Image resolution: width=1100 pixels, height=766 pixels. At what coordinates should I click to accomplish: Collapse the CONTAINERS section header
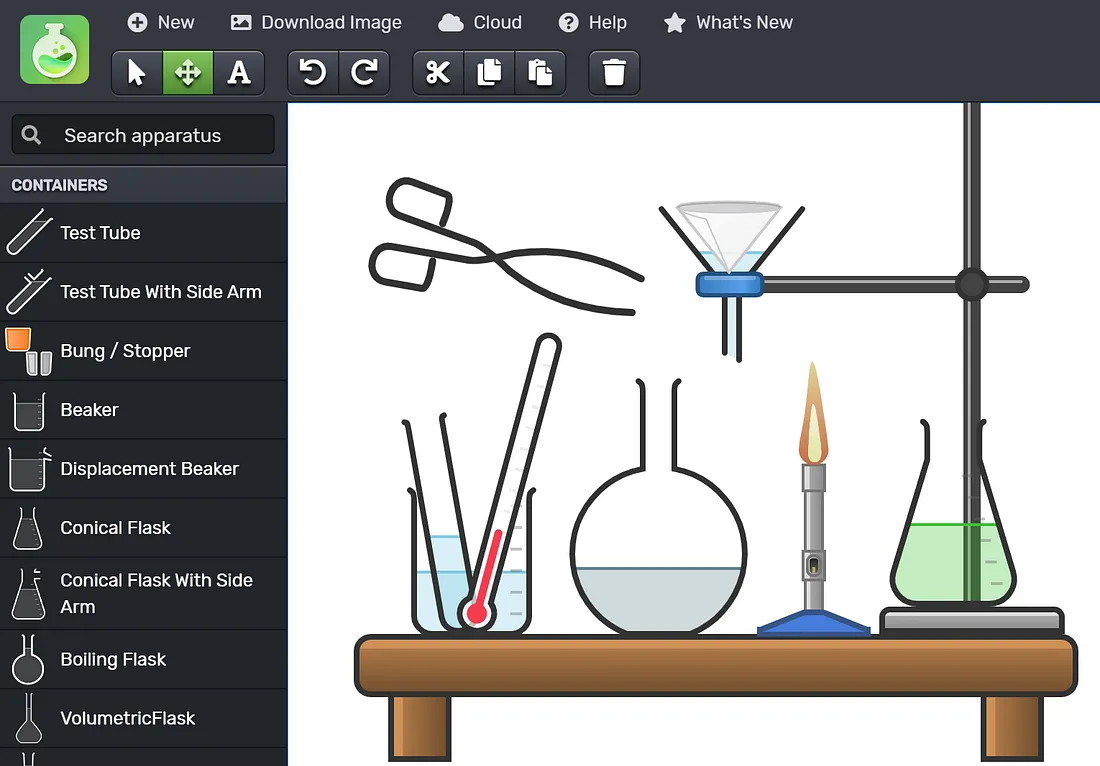tap(143, 185)
